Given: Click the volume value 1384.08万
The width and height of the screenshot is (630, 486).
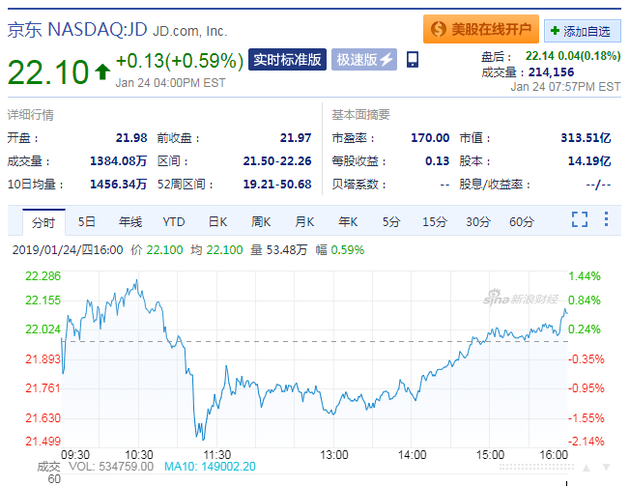Looking at the screenshot, I should 119,161.
